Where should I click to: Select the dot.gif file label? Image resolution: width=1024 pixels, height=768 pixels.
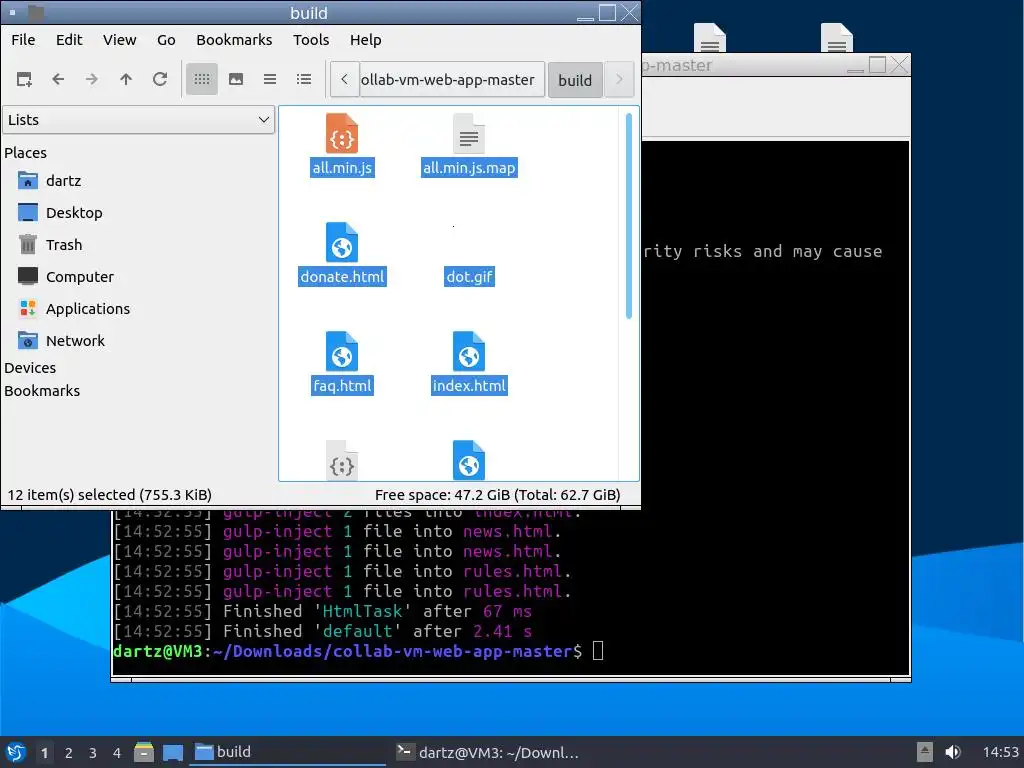470,277
